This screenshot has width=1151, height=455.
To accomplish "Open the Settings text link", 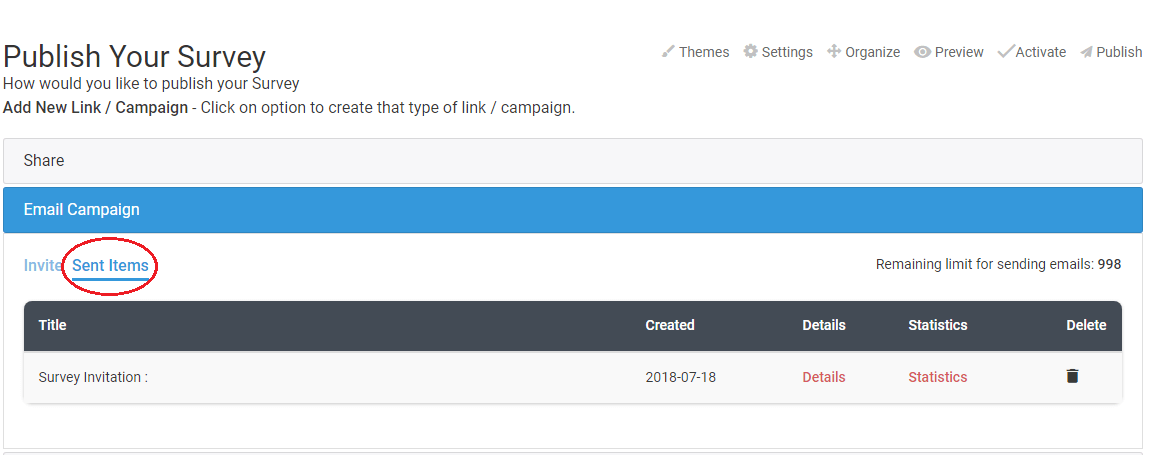I will click(787, 52).
